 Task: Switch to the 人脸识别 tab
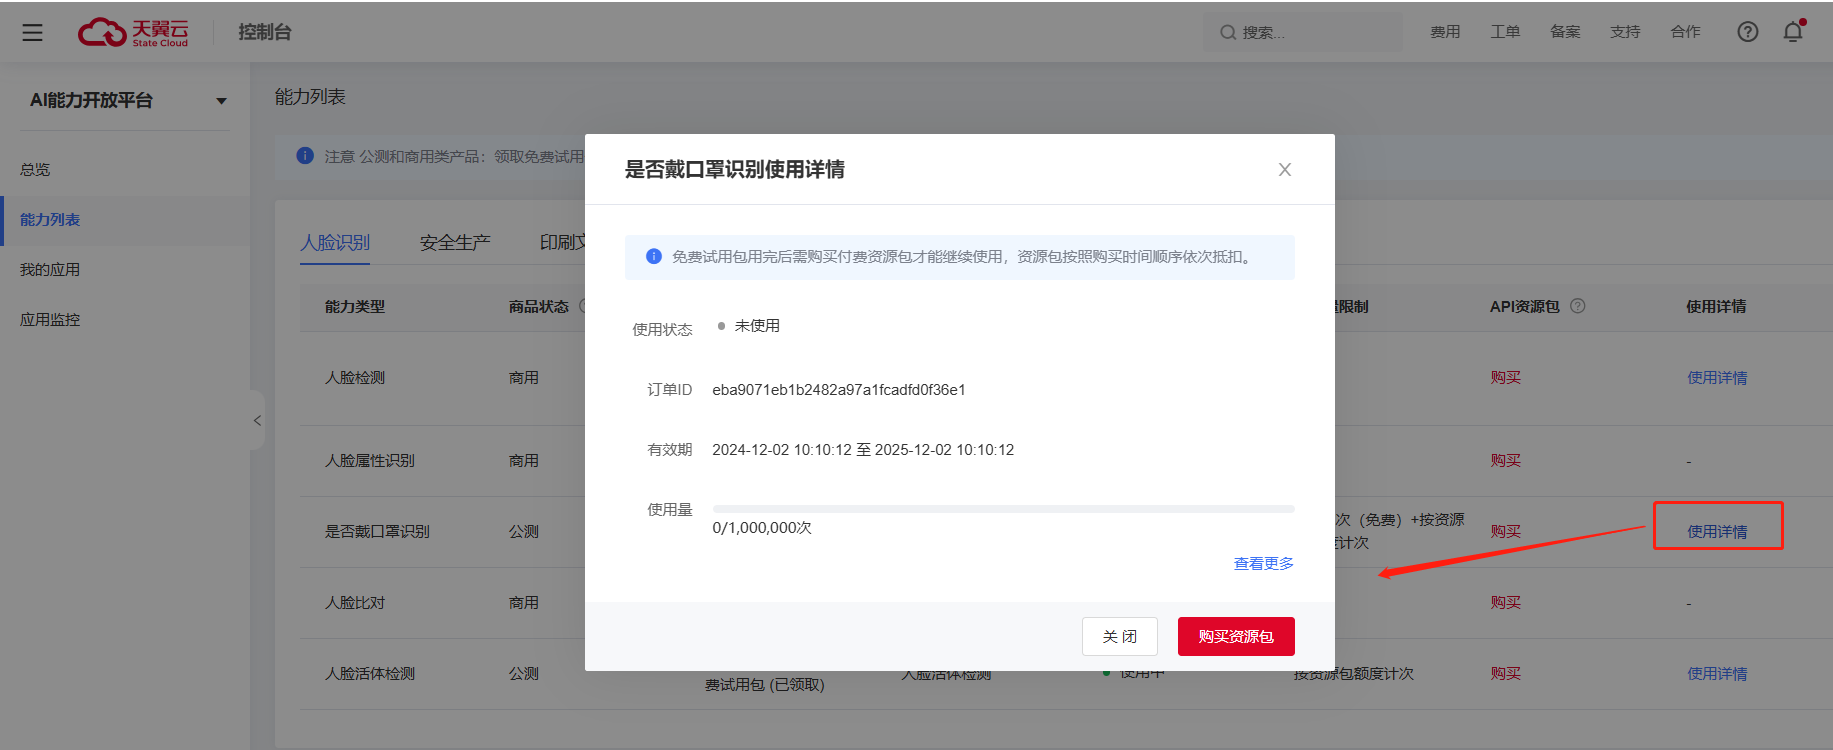click(335, 243)
